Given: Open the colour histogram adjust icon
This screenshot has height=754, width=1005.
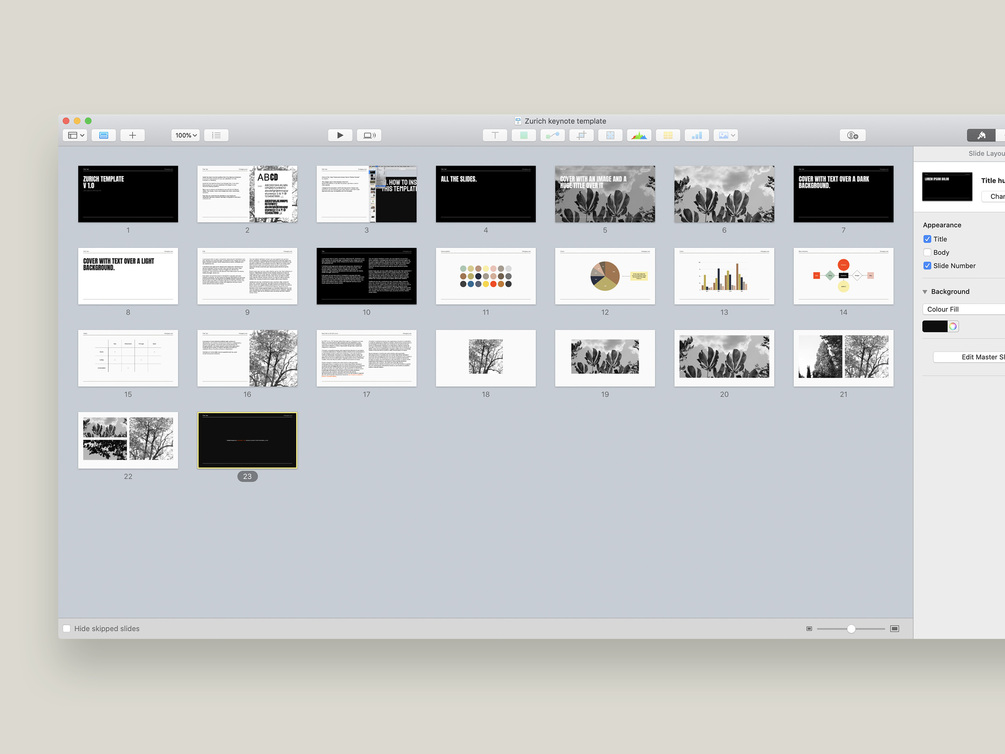Looking at the screenshot, I should pos(639,135).
